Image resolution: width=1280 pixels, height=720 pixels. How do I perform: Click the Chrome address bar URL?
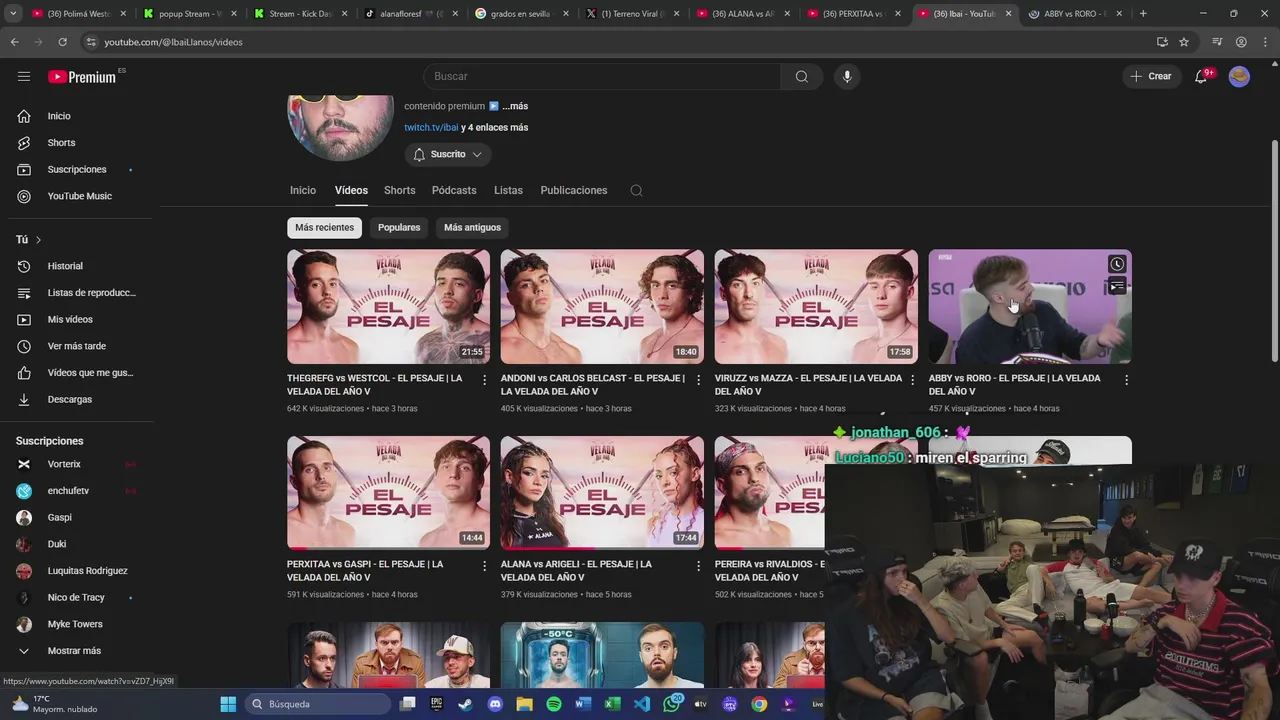pos(173,42)
